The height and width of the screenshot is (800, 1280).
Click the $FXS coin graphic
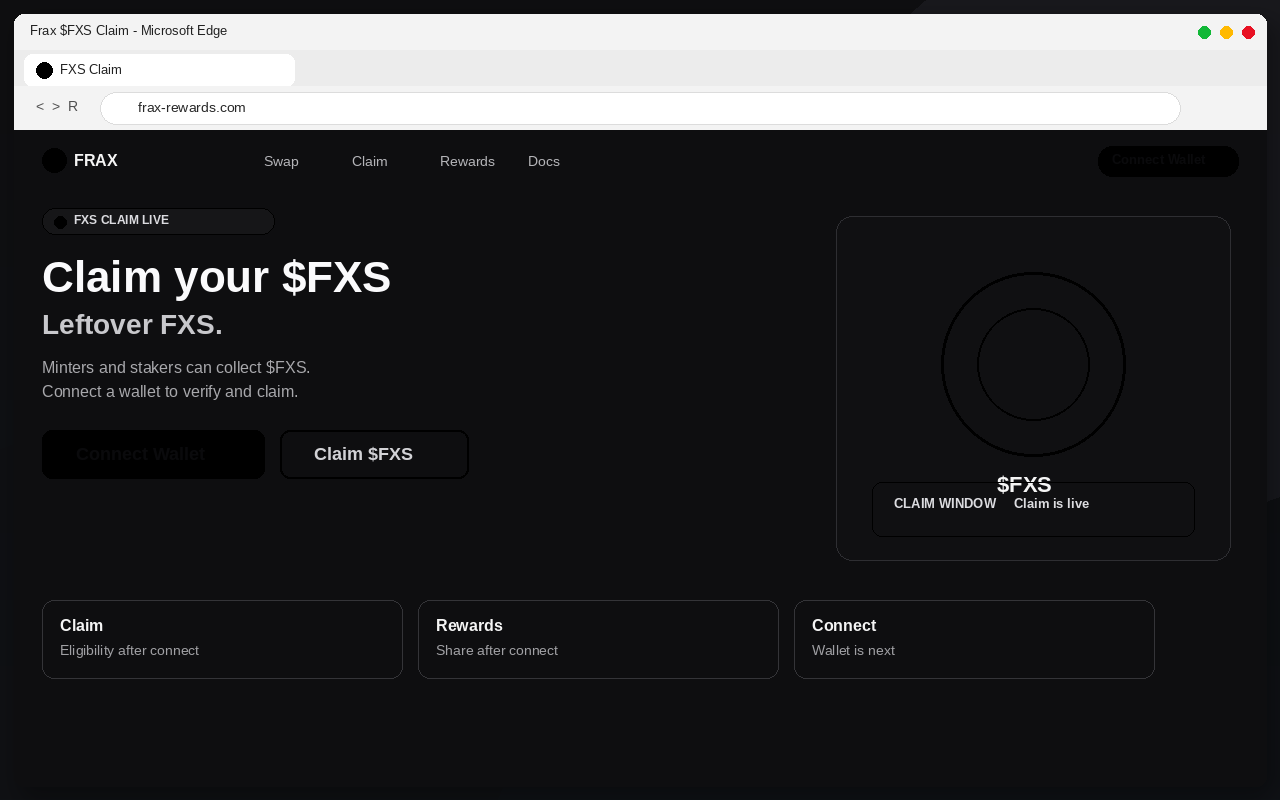click(1033, 364)
